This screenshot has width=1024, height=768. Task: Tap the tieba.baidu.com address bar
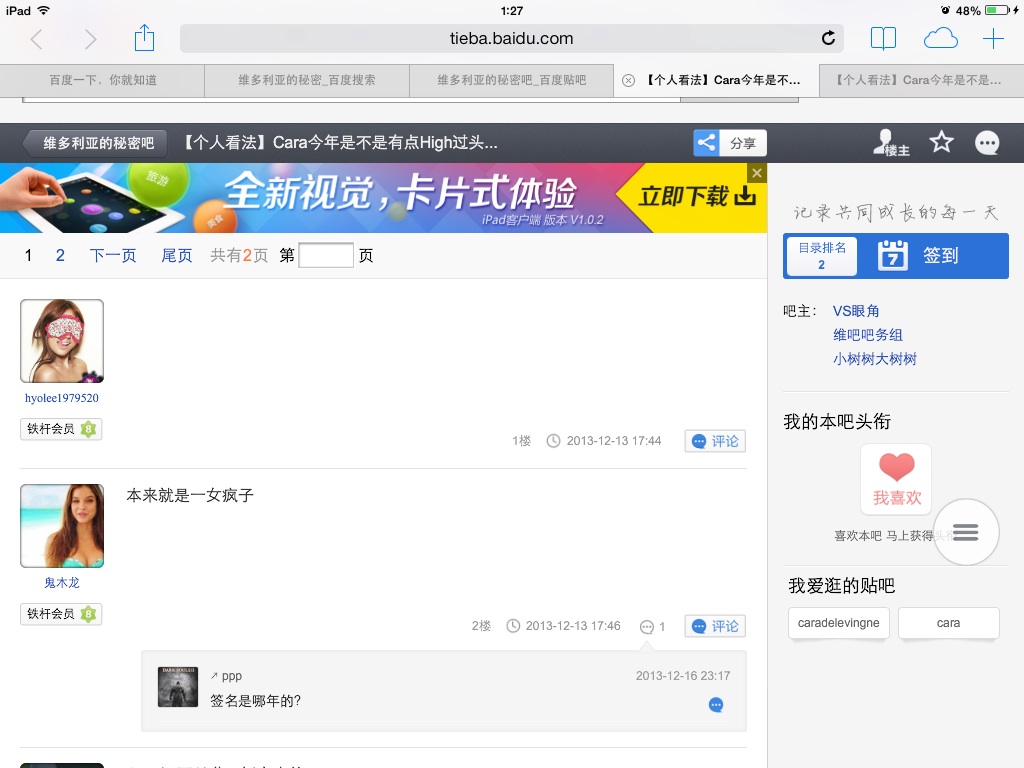(511, 39)
